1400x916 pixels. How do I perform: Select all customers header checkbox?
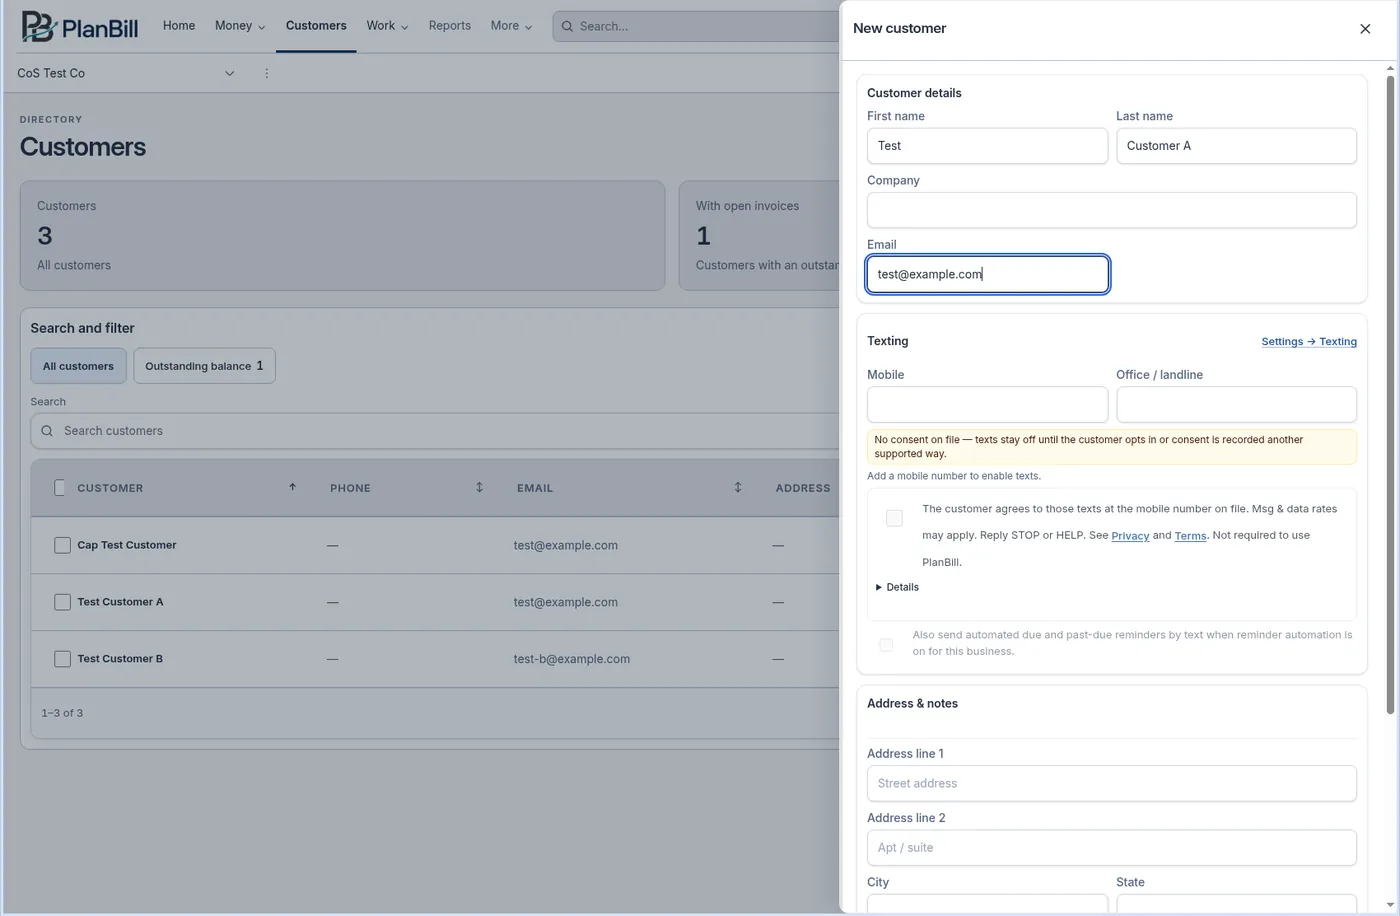click(59, 488)
